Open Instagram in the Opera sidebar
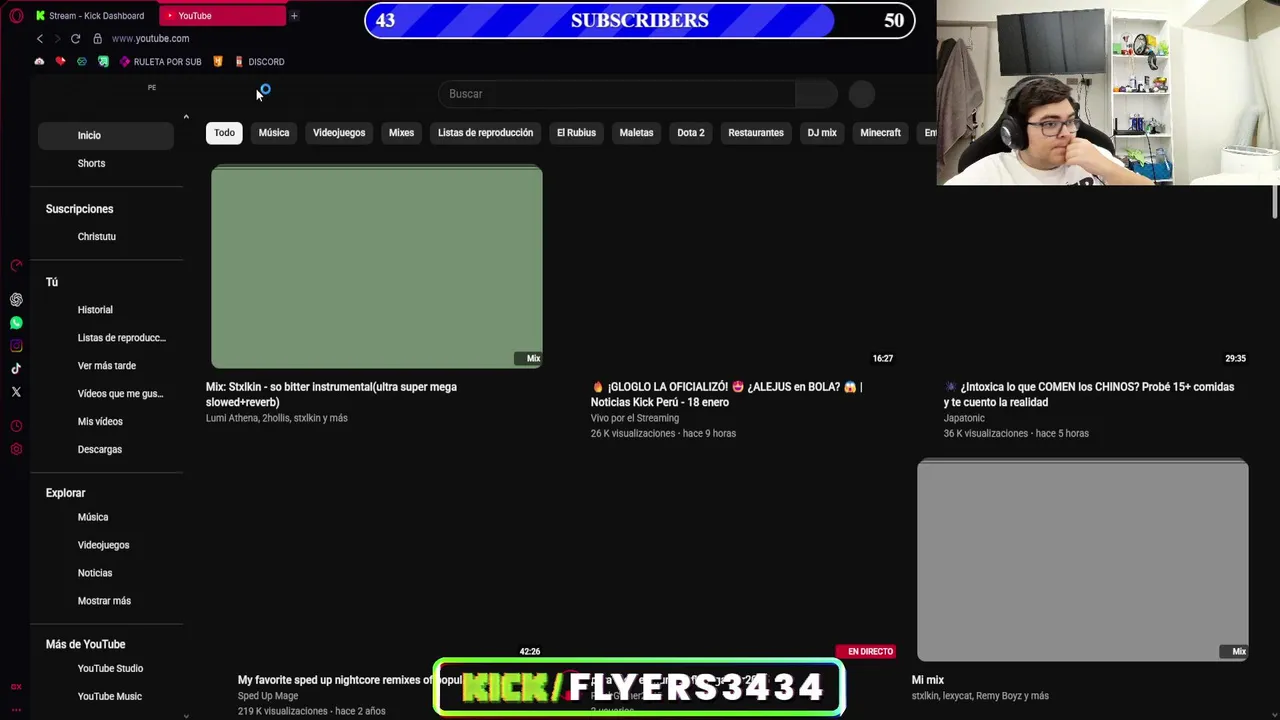 16,346
